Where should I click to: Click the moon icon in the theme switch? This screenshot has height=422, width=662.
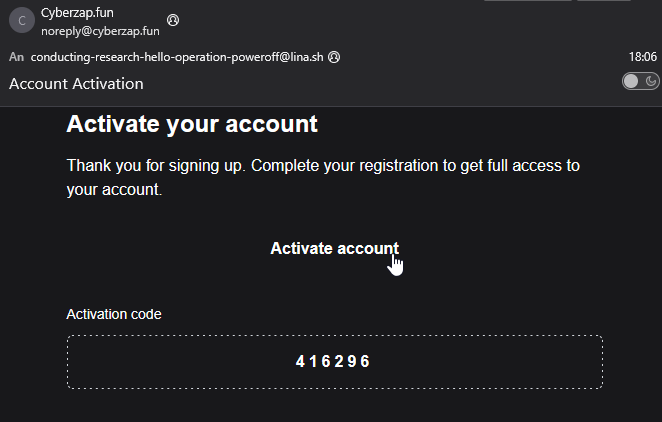point(651,82)
